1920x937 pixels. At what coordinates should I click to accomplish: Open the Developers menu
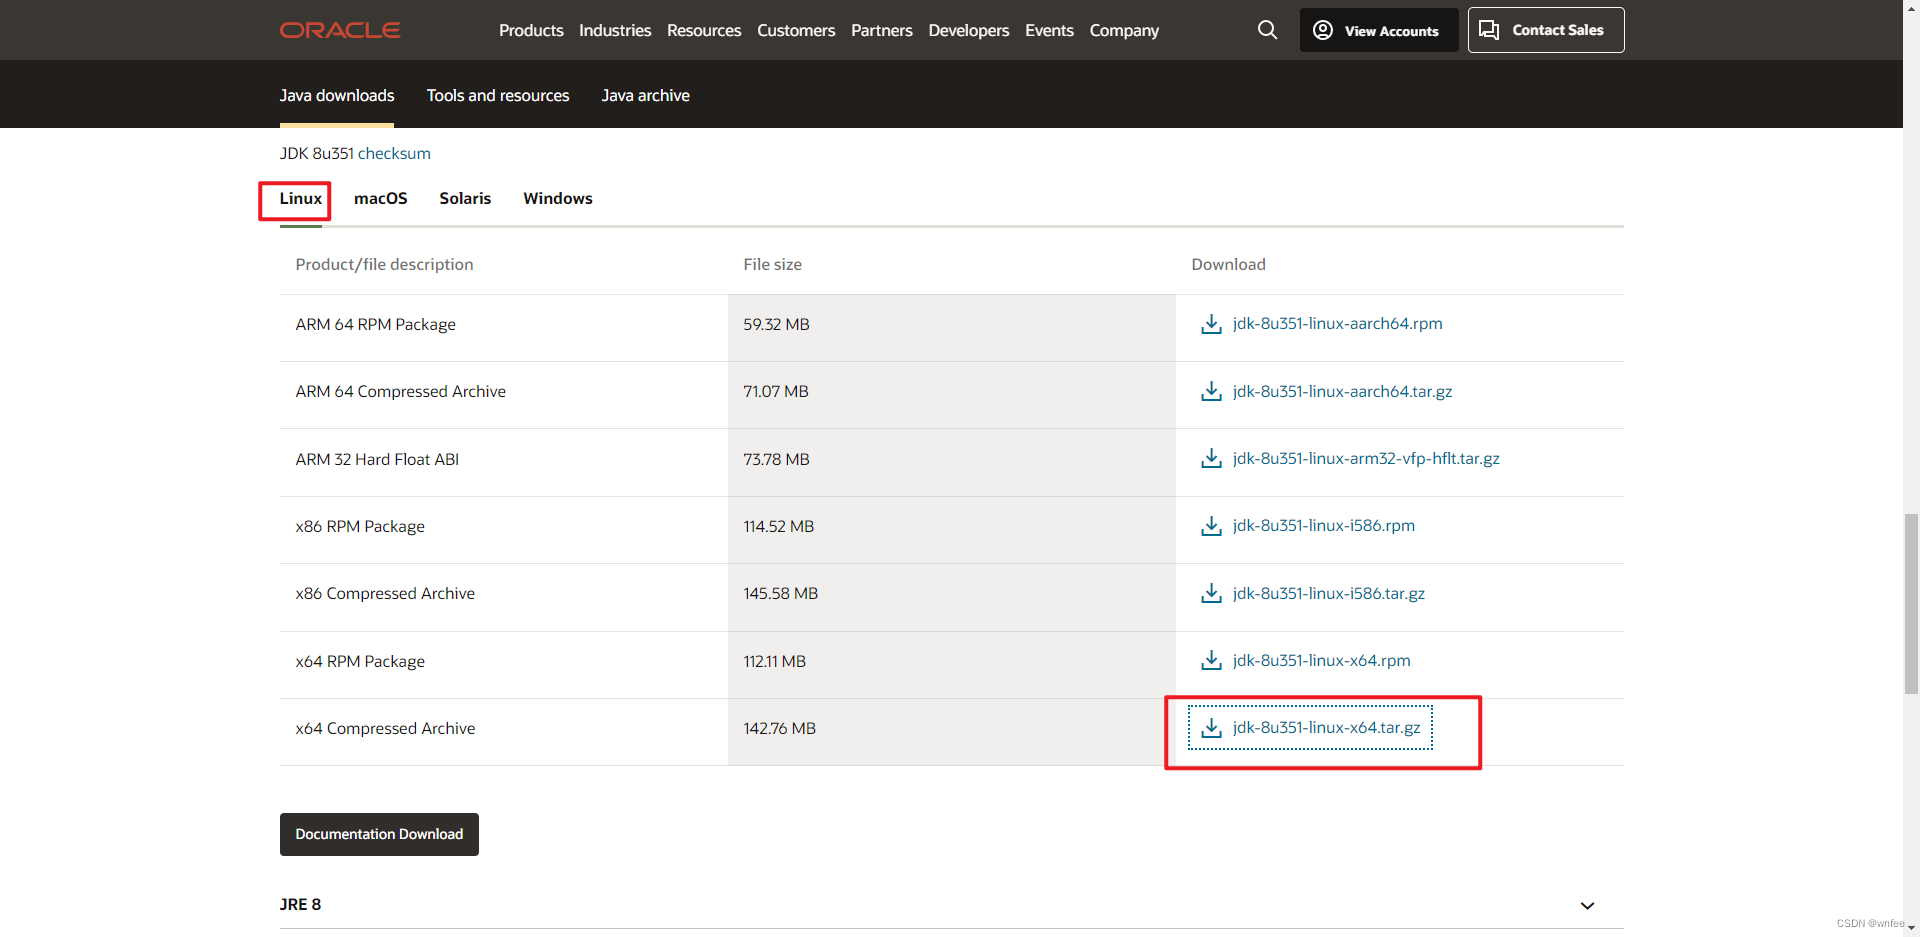click(969, 30)
